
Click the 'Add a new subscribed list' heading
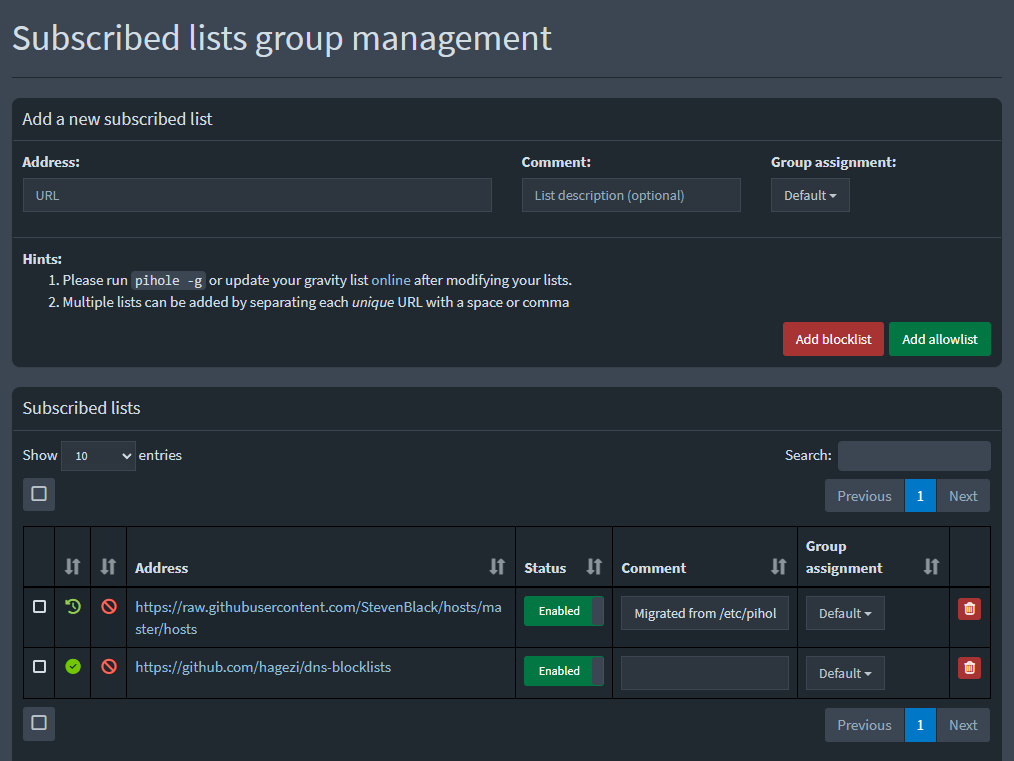point(117,119)
